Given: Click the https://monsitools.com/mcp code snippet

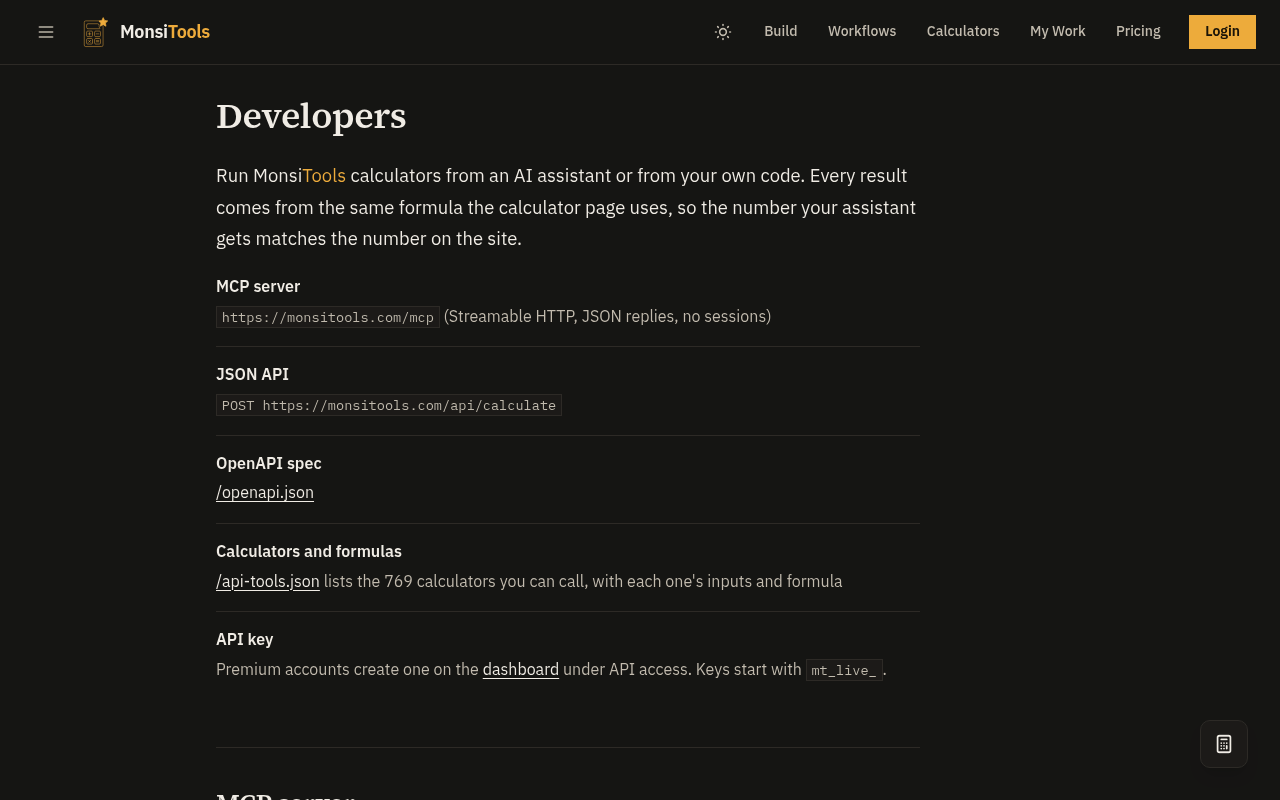Looking at the screenshot, I should pyautogui.click(x=328, y=317).
